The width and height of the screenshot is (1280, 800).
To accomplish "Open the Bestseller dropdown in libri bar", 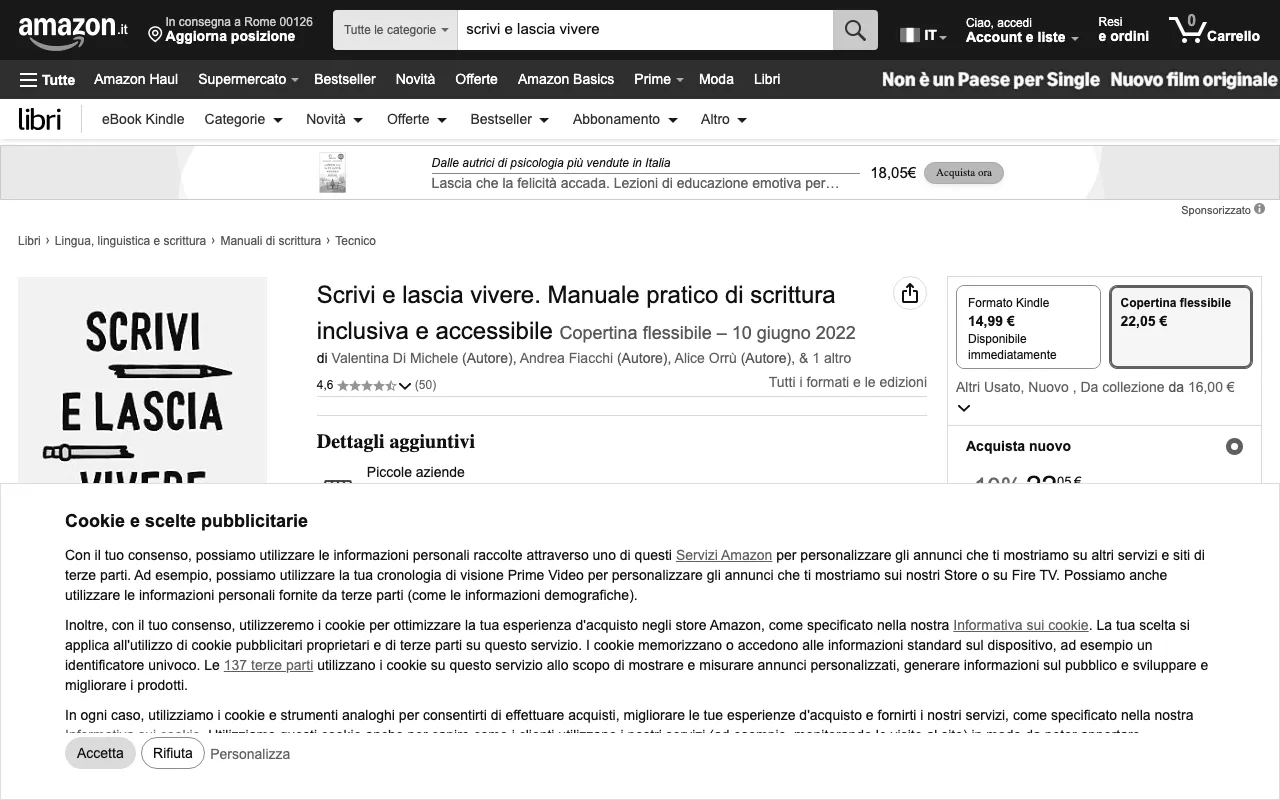I will point(509,119).
